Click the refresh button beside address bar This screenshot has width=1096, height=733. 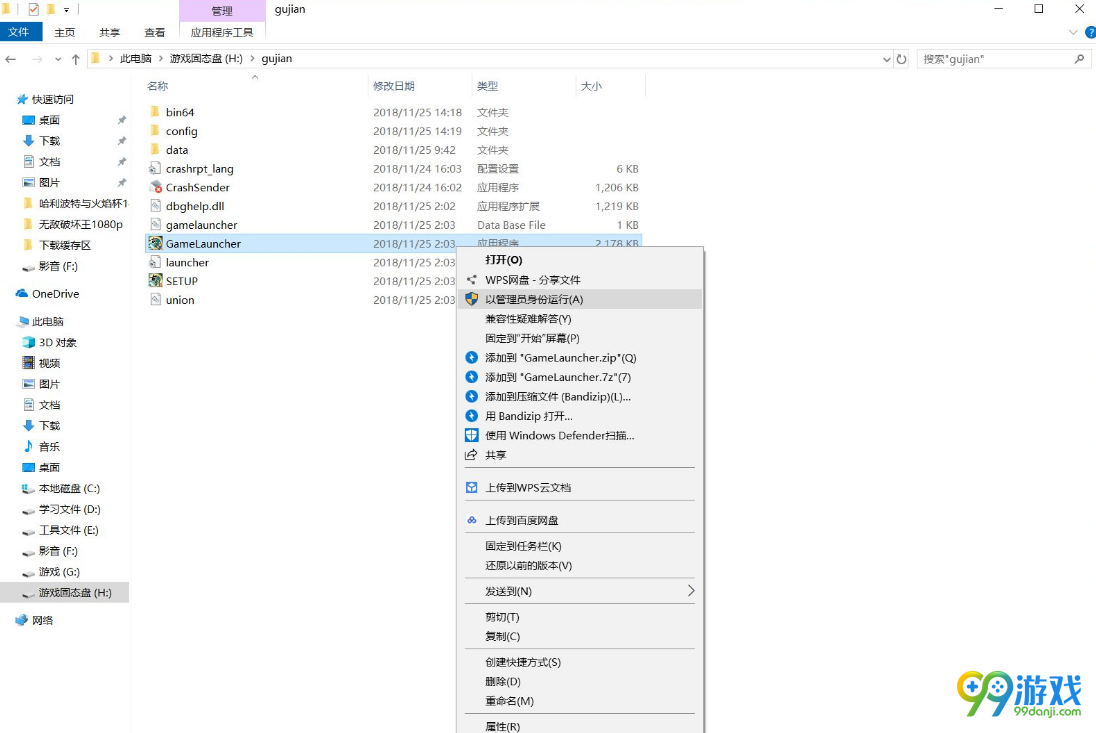[x=902, y=59]
